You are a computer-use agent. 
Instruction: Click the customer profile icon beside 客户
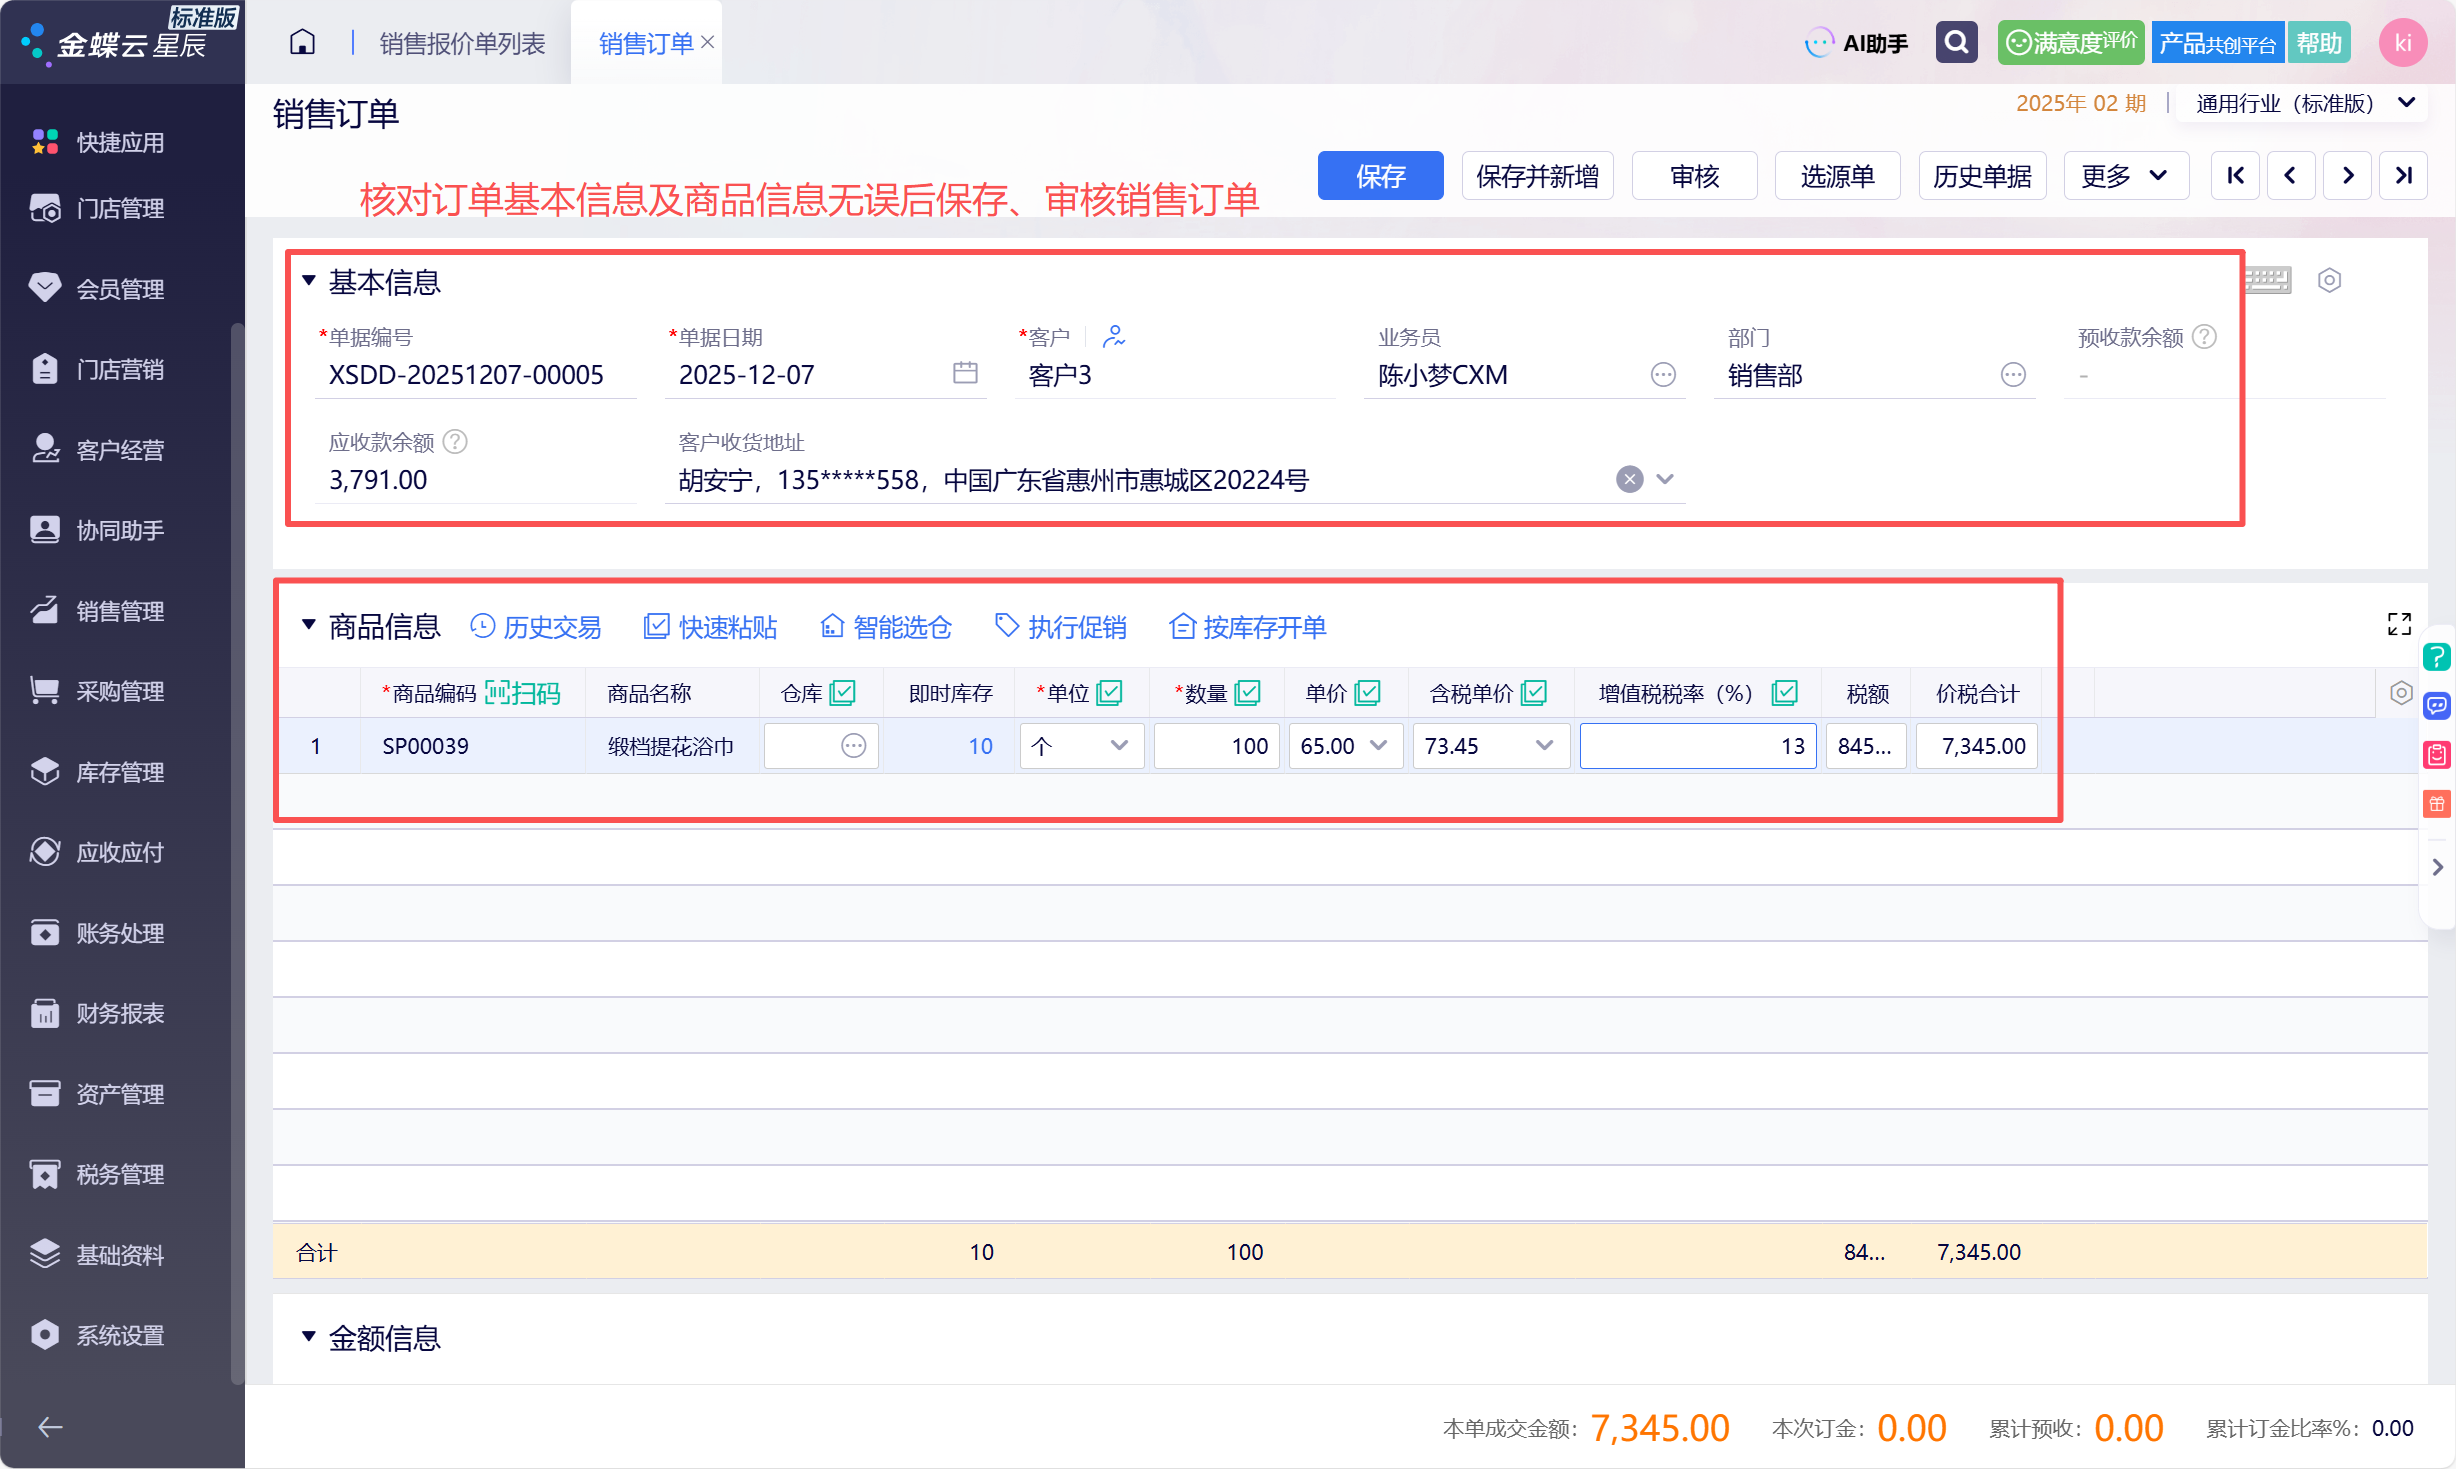(x=1114, y=337)
